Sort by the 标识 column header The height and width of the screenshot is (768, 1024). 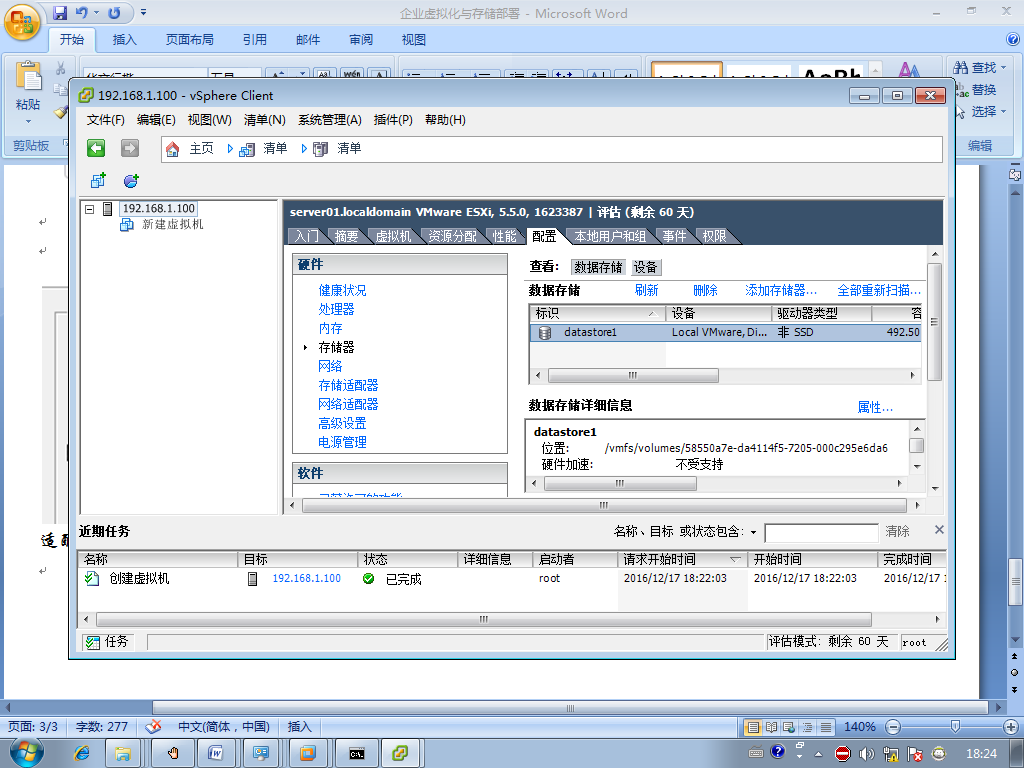click(598, 313)
